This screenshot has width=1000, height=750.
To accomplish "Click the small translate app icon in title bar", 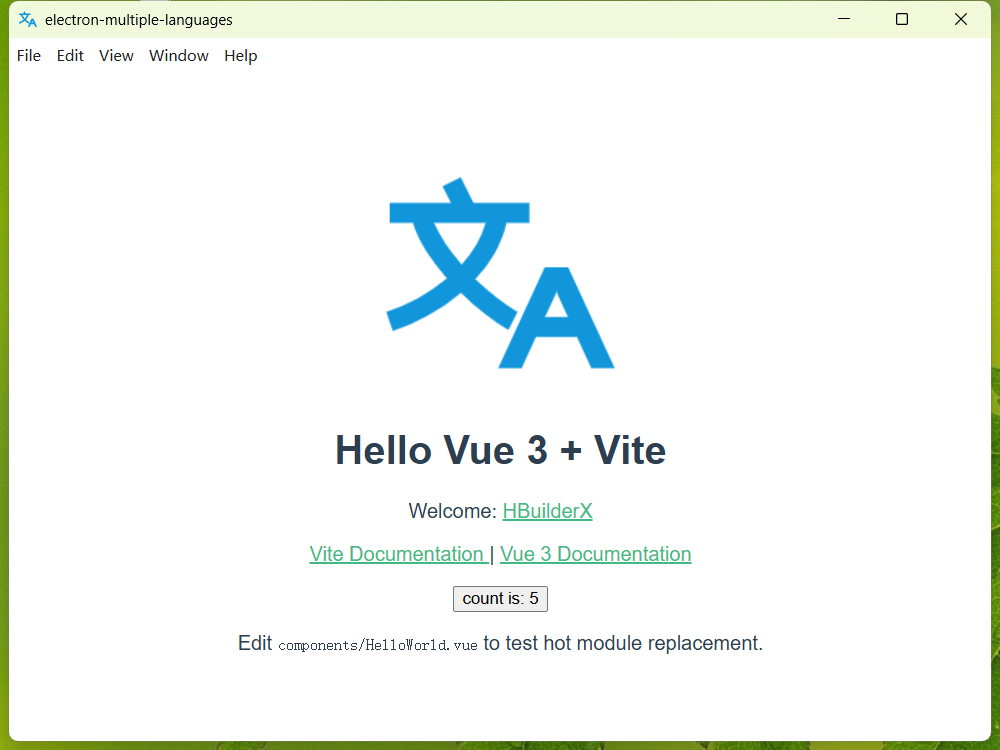I will click(x=27, y=20).
